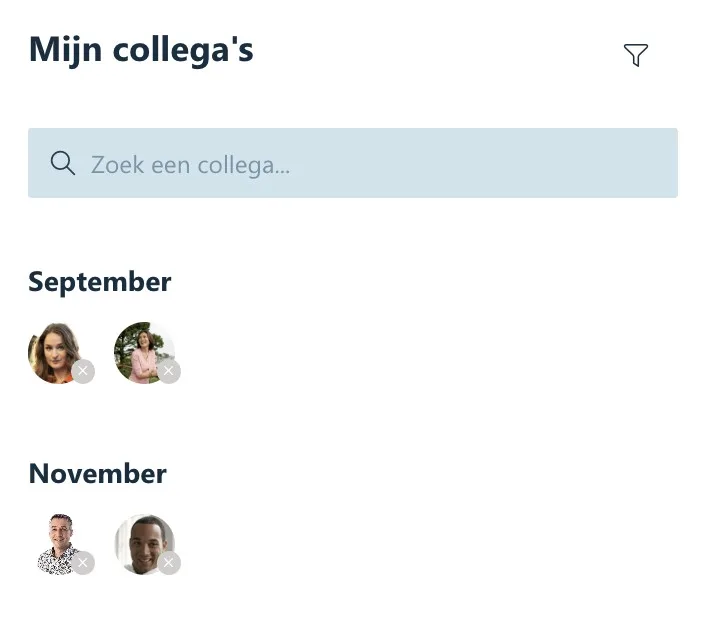Click the magnifying glass search icon
This screenshot has height=623, width=704.
point(63,163)
